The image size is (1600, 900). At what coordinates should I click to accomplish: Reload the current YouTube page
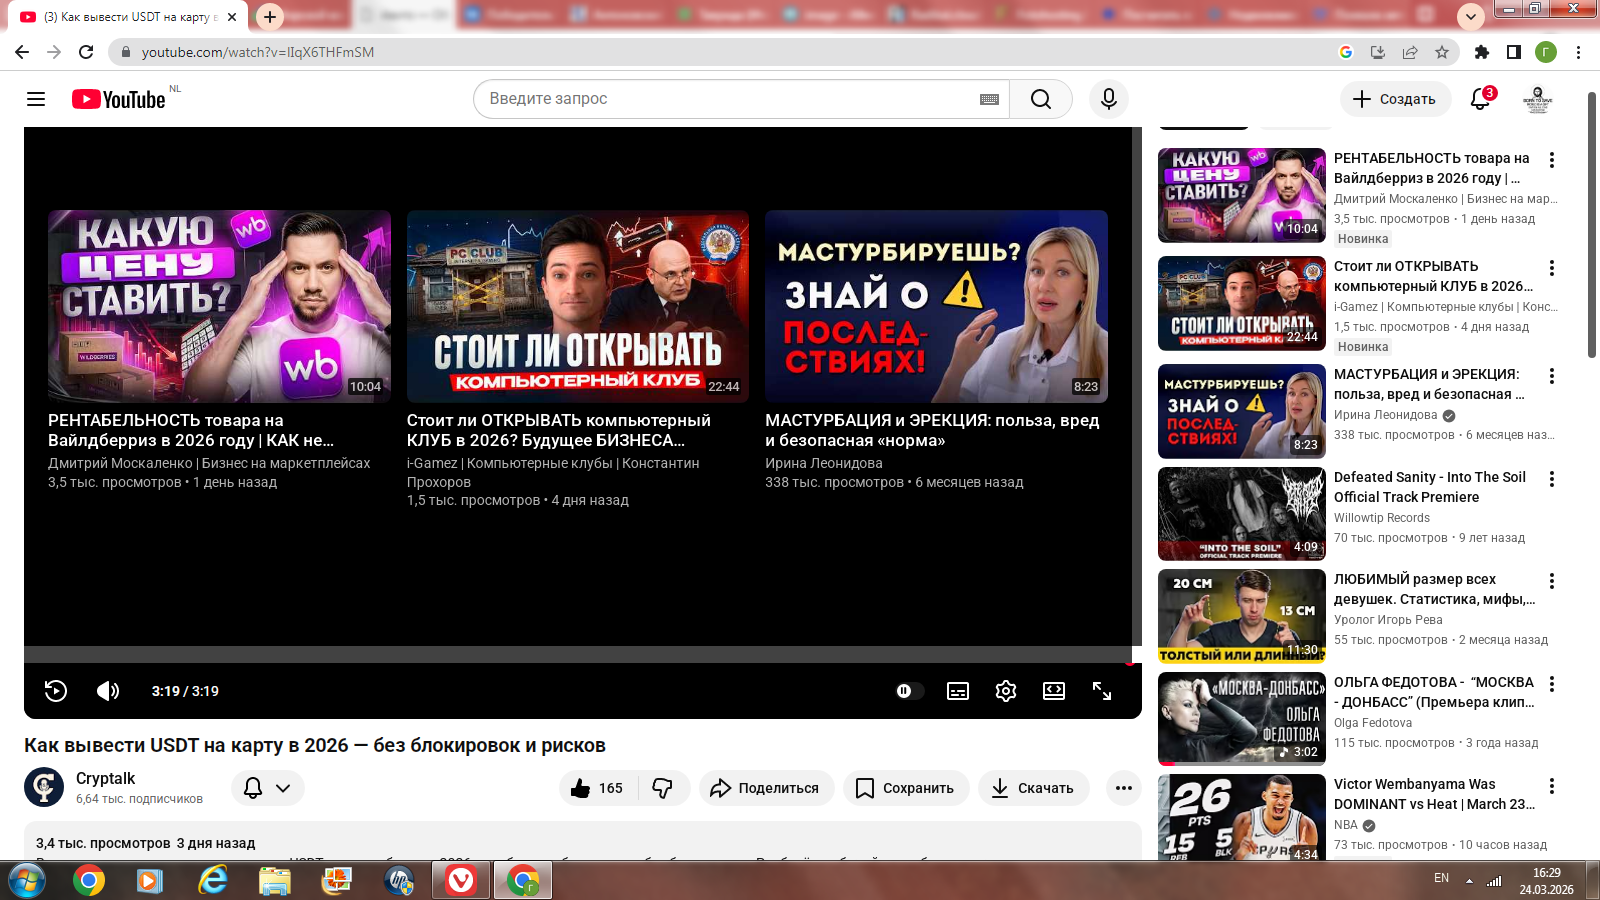(x=86, y=52)
